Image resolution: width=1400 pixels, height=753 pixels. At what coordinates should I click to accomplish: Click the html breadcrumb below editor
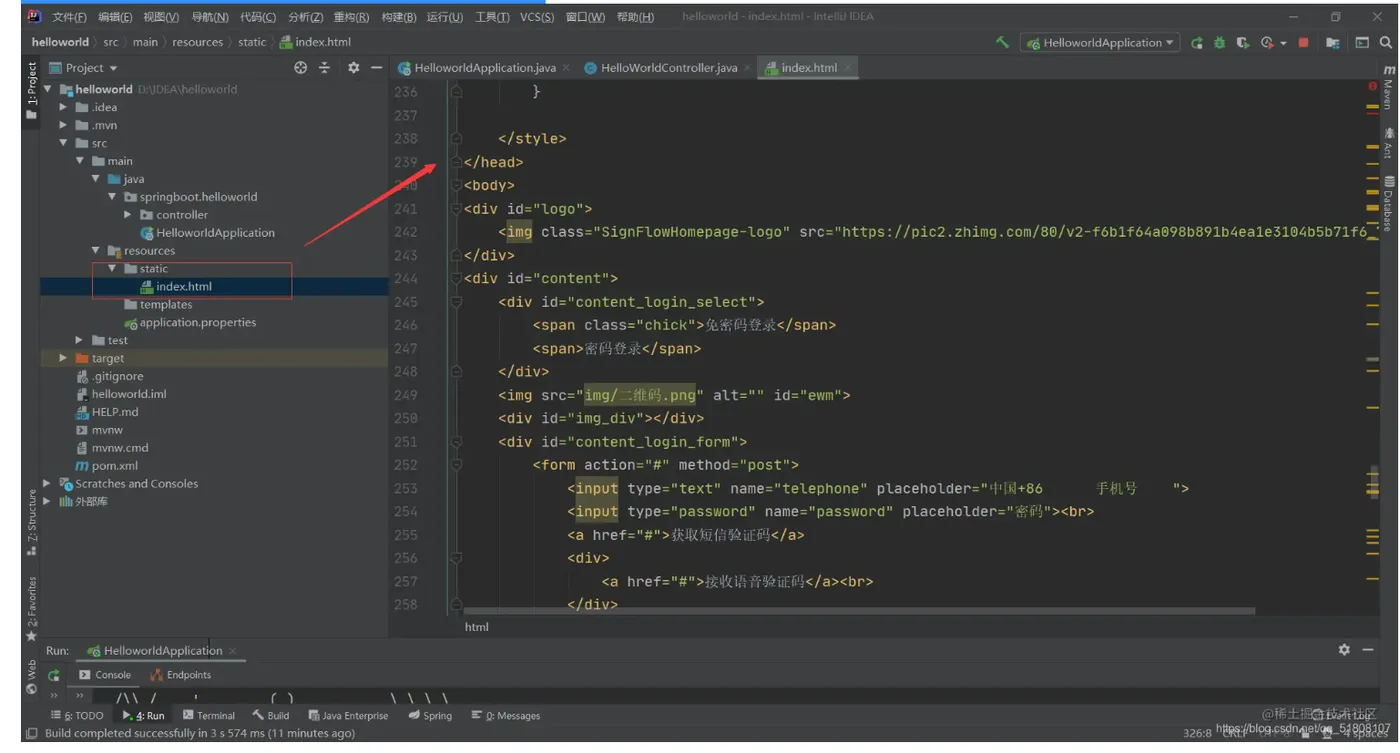point(477,627)
